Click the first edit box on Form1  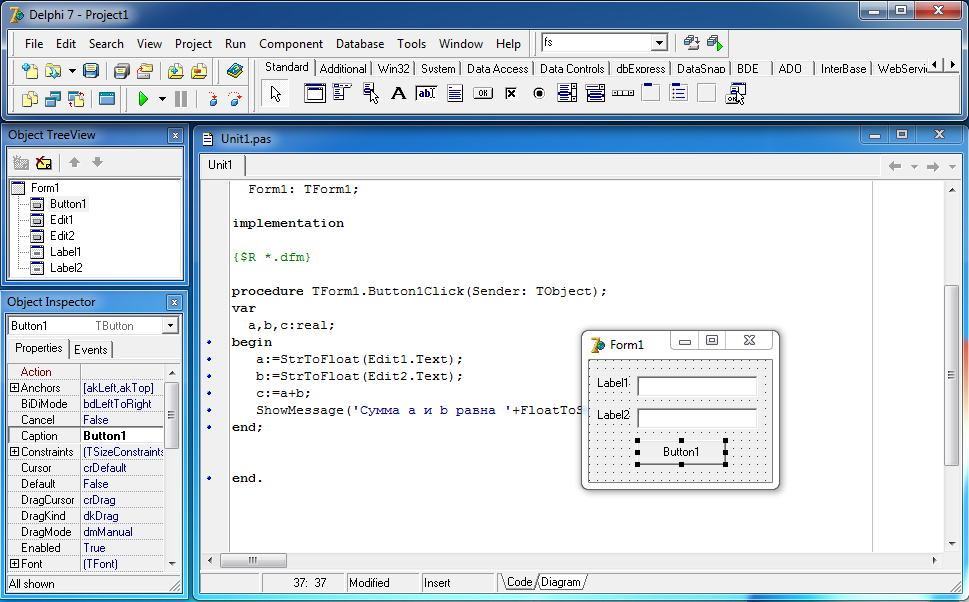697,386
